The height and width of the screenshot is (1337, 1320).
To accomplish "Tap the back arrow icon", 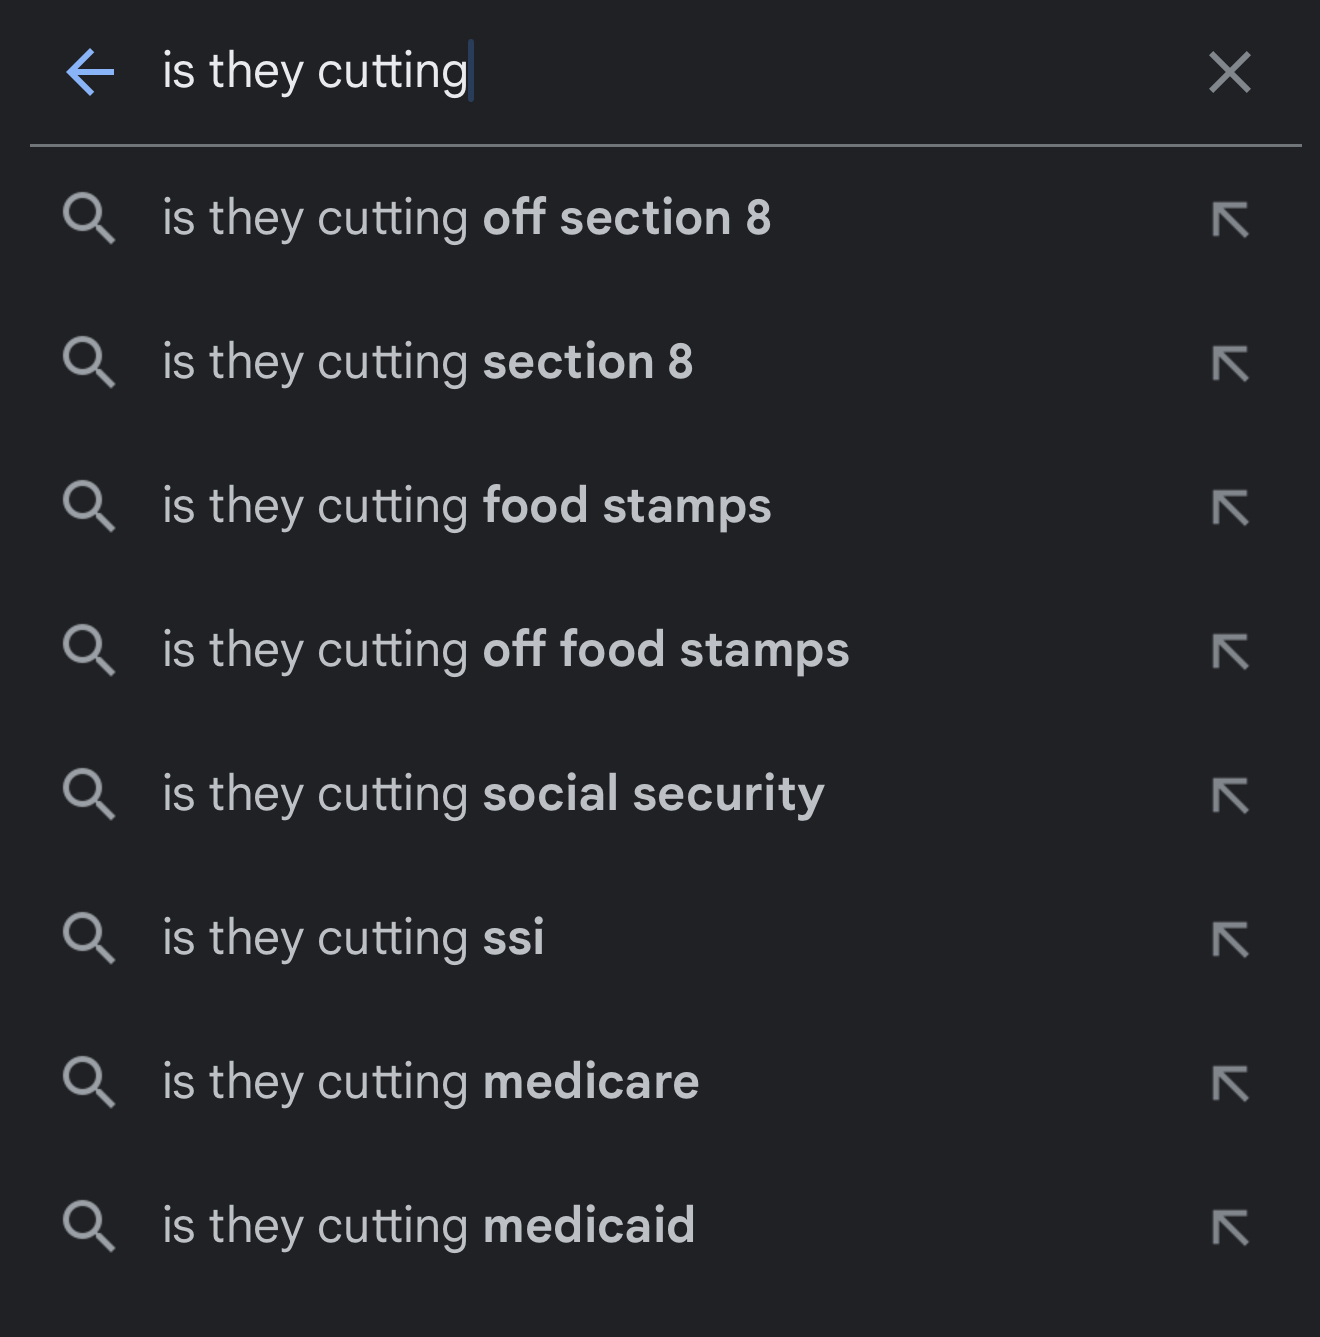I will 90,72.
